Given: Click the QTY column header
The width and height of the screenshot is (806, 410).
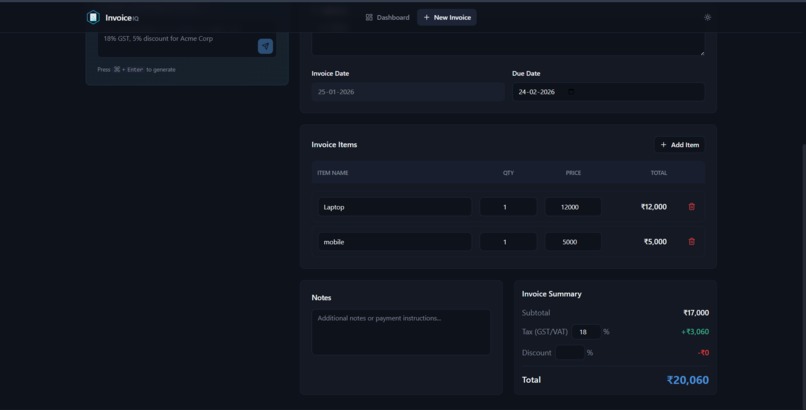Looking at the screenshot, I should pos(508,173).
